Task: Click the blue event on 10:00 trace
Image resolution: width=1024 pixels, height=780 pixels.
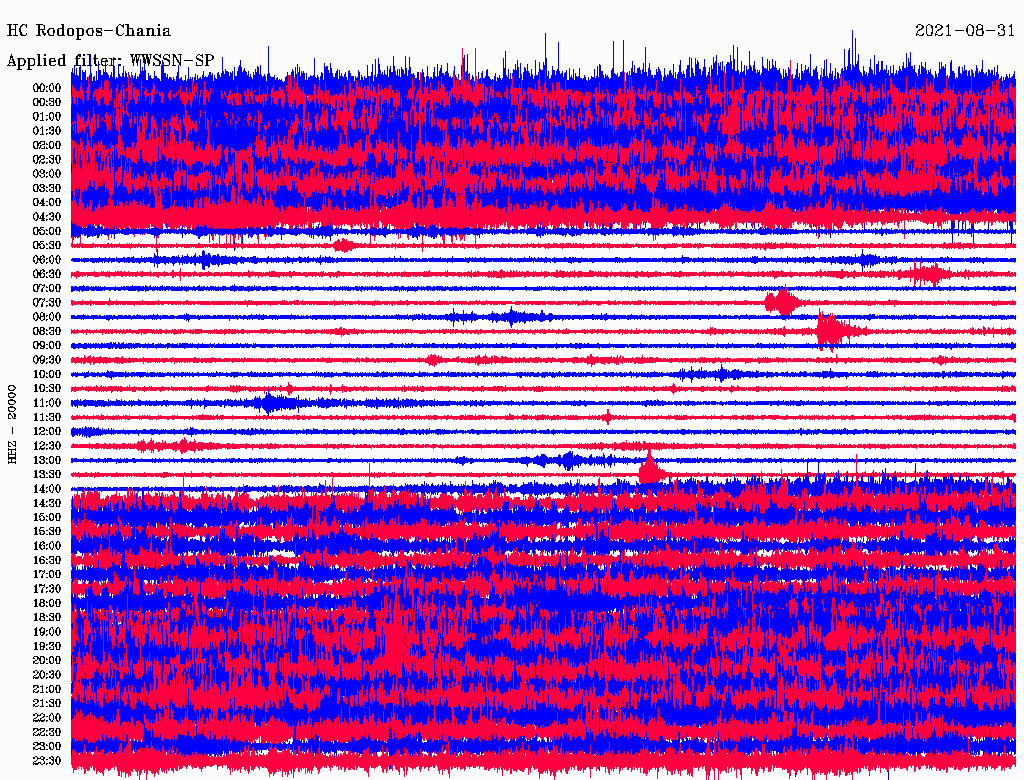Action: click(715, 374)
